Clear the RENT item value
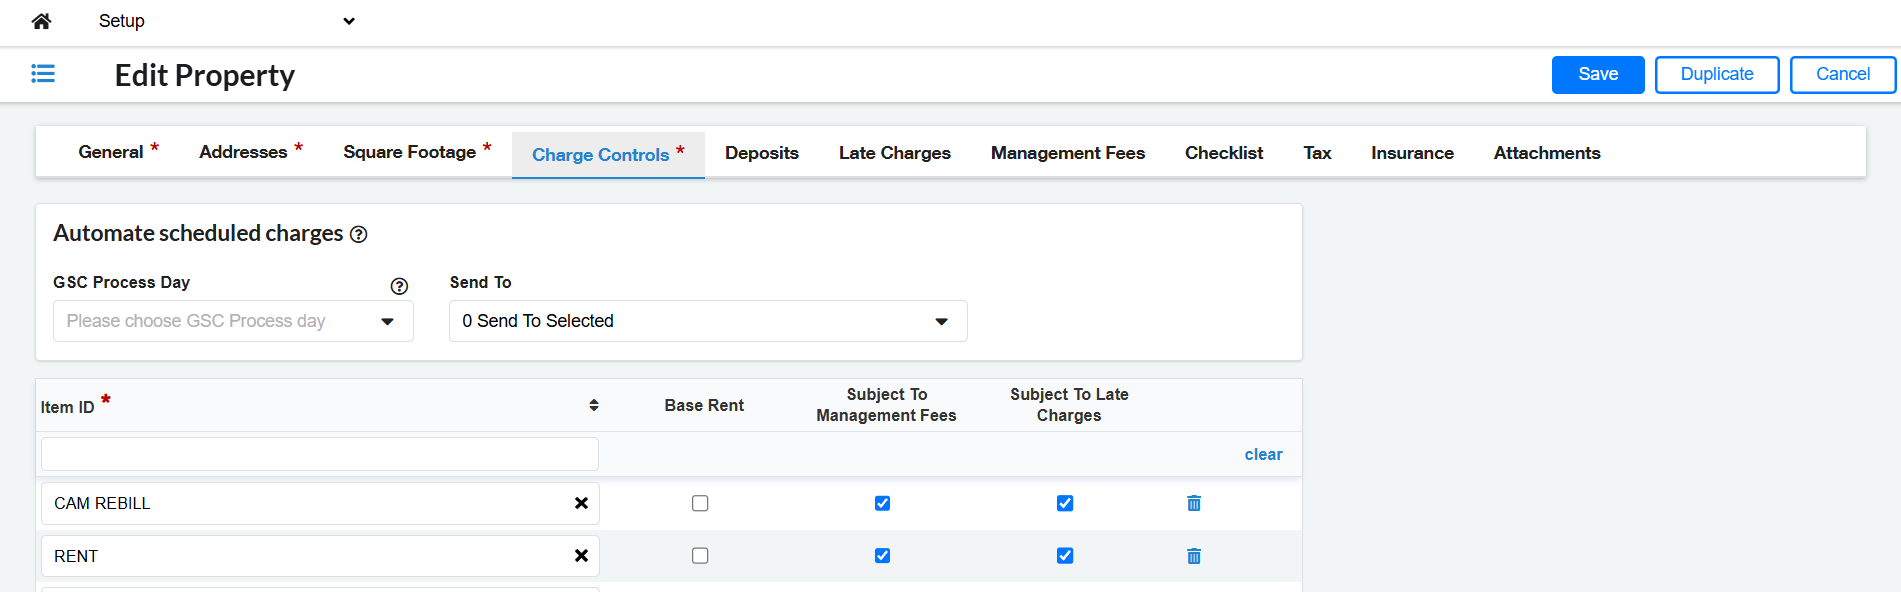The image size is (1901, 592). pos(581,556)
